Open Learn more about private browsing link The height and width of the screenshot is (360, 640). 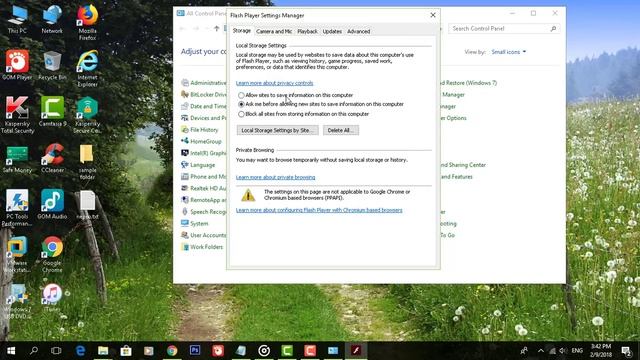pyautogui.click(x=276, y=178)
